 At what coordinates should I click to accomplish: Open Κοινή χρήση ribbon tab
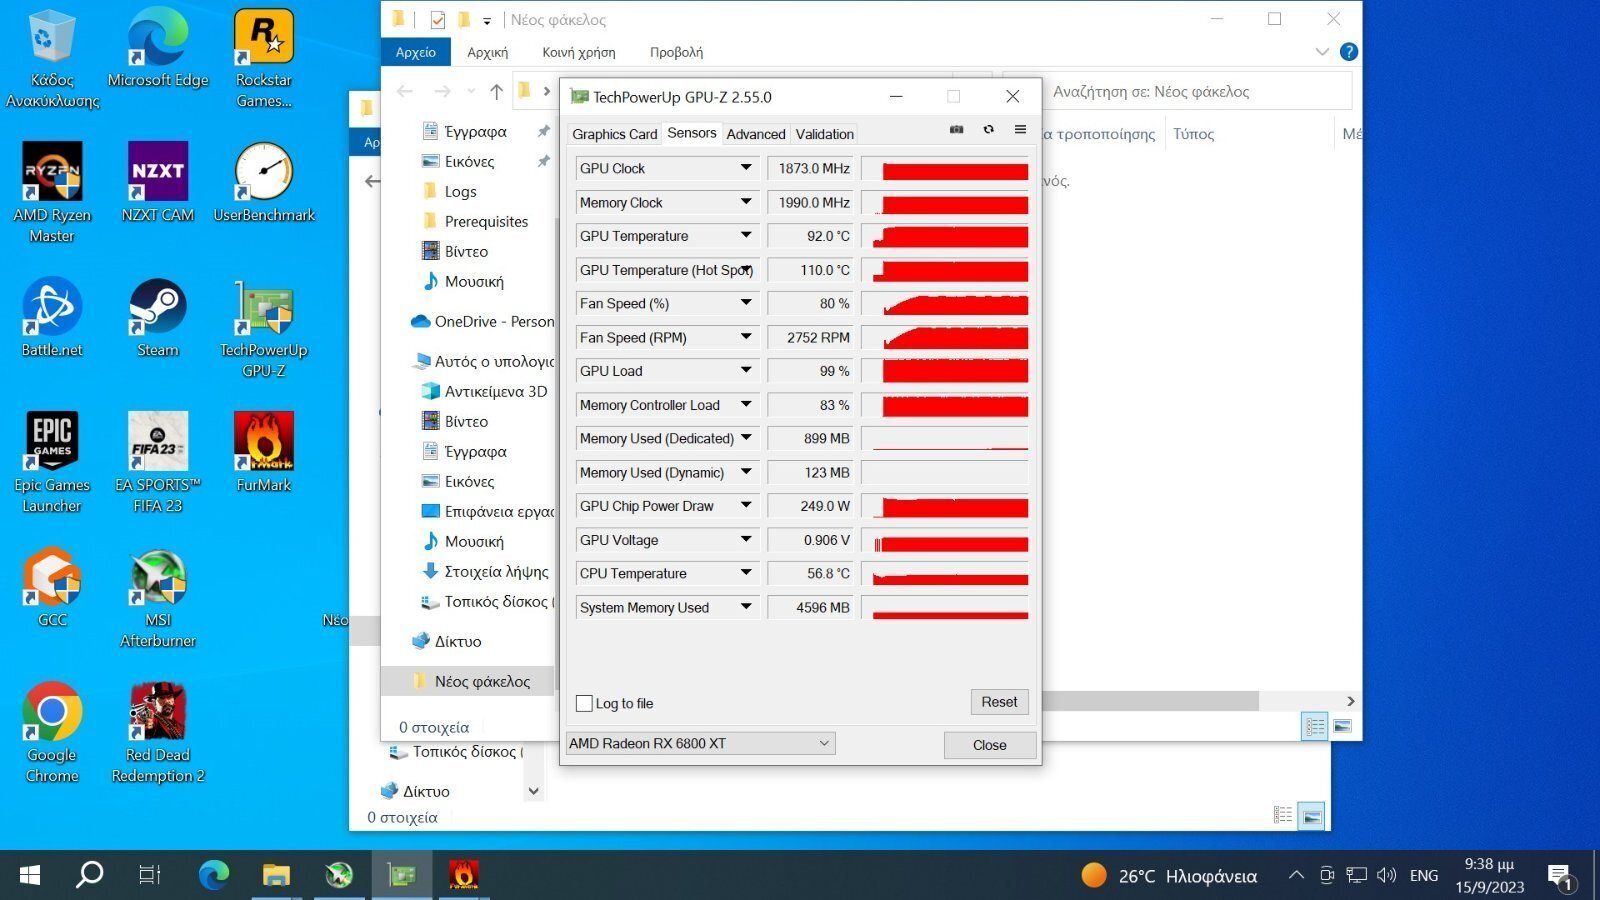tap(579, 52)
